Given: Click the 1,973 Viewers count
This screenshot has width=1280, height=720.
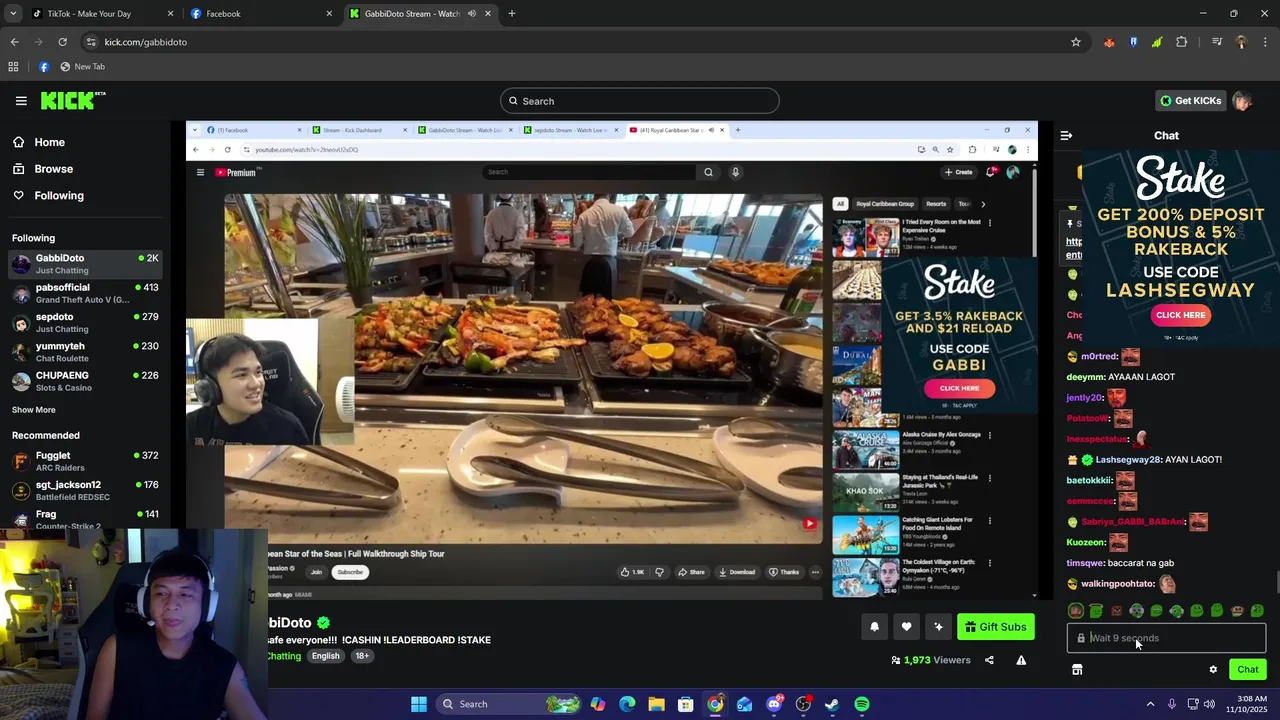Looking at the screenshot, I should [931, 660].
